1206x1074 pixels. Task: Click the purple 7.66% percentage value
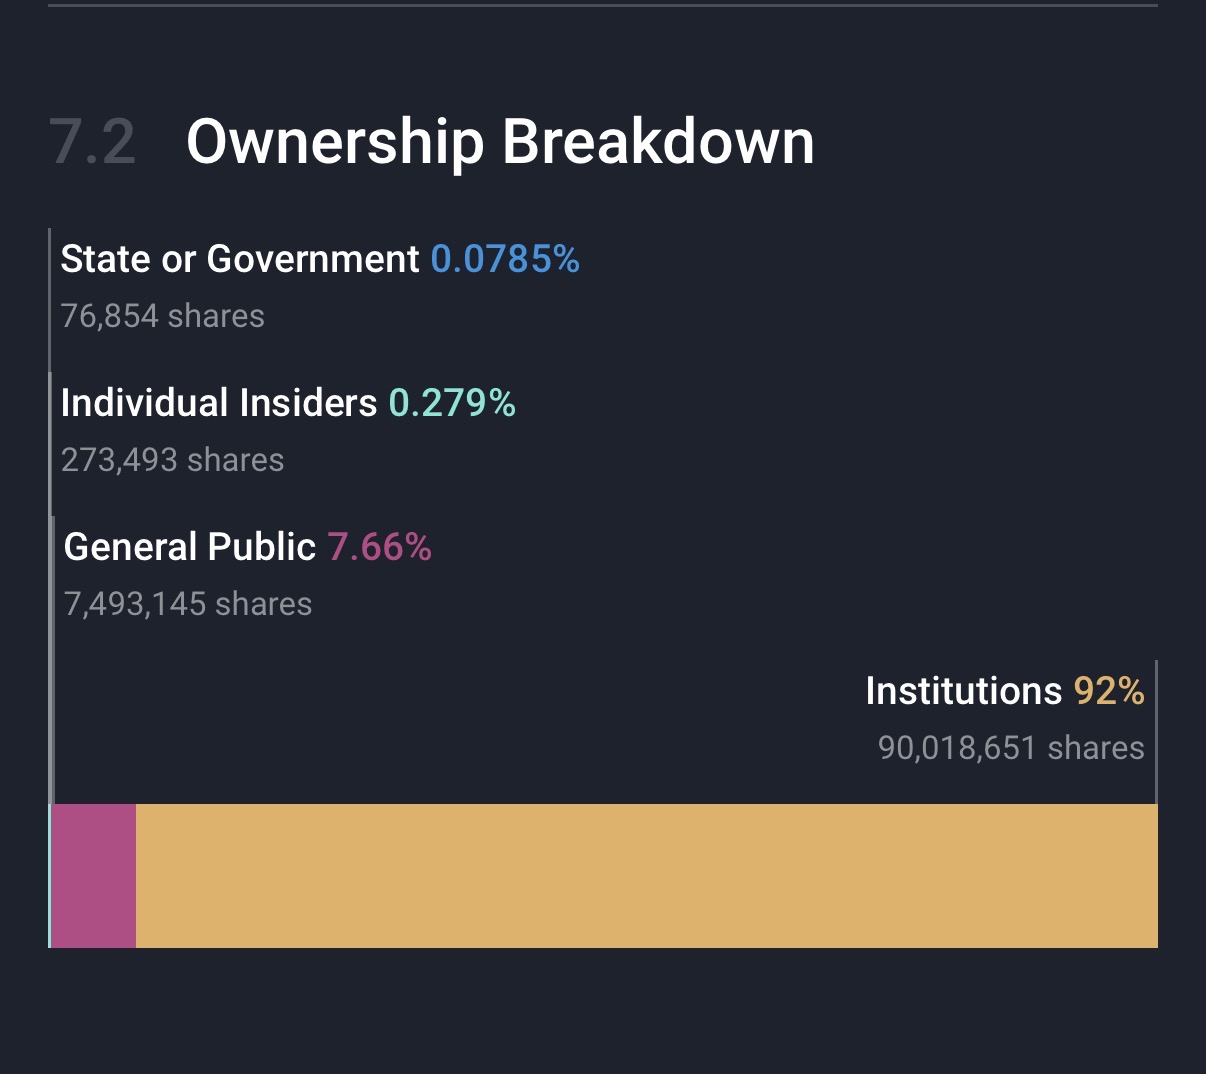(380, 547)
